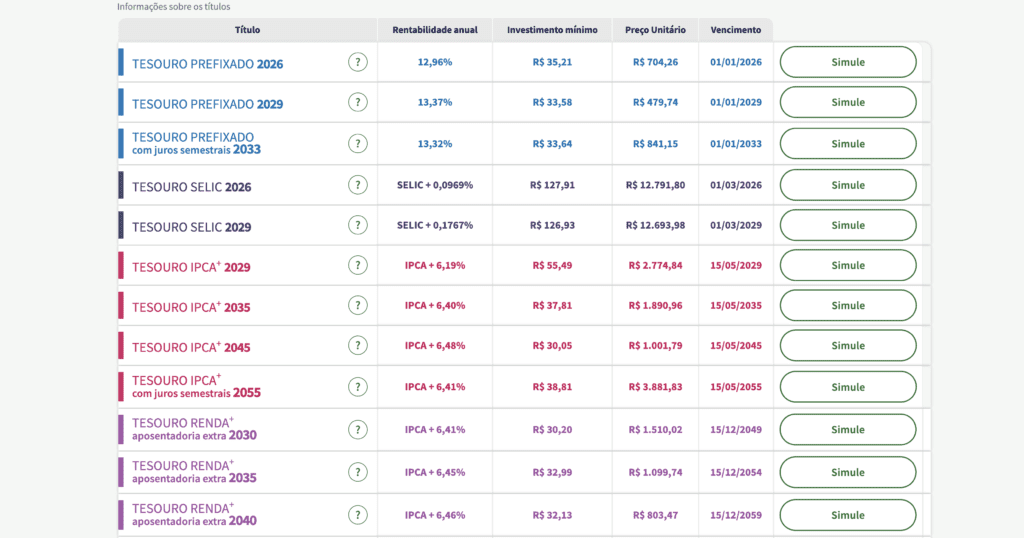This screenshot has width=1024, height=538.
Task: Select the IPCA + 6,46% value
Action: 435,515
